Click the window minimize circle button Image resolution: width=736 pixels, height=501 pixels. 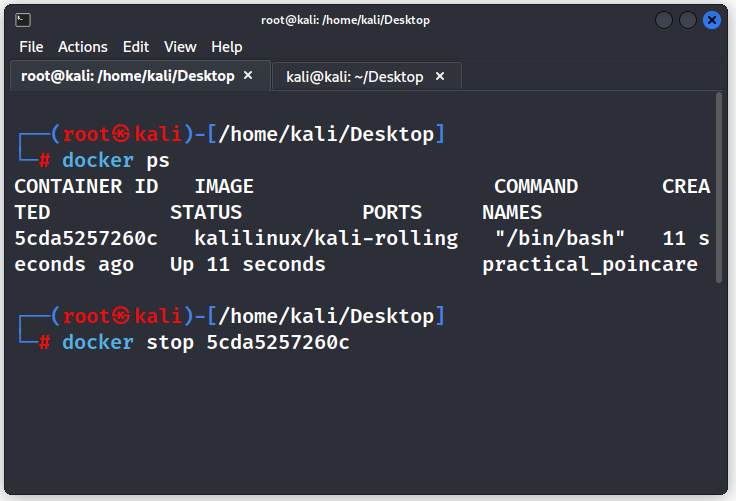click(x=664, y=20)
